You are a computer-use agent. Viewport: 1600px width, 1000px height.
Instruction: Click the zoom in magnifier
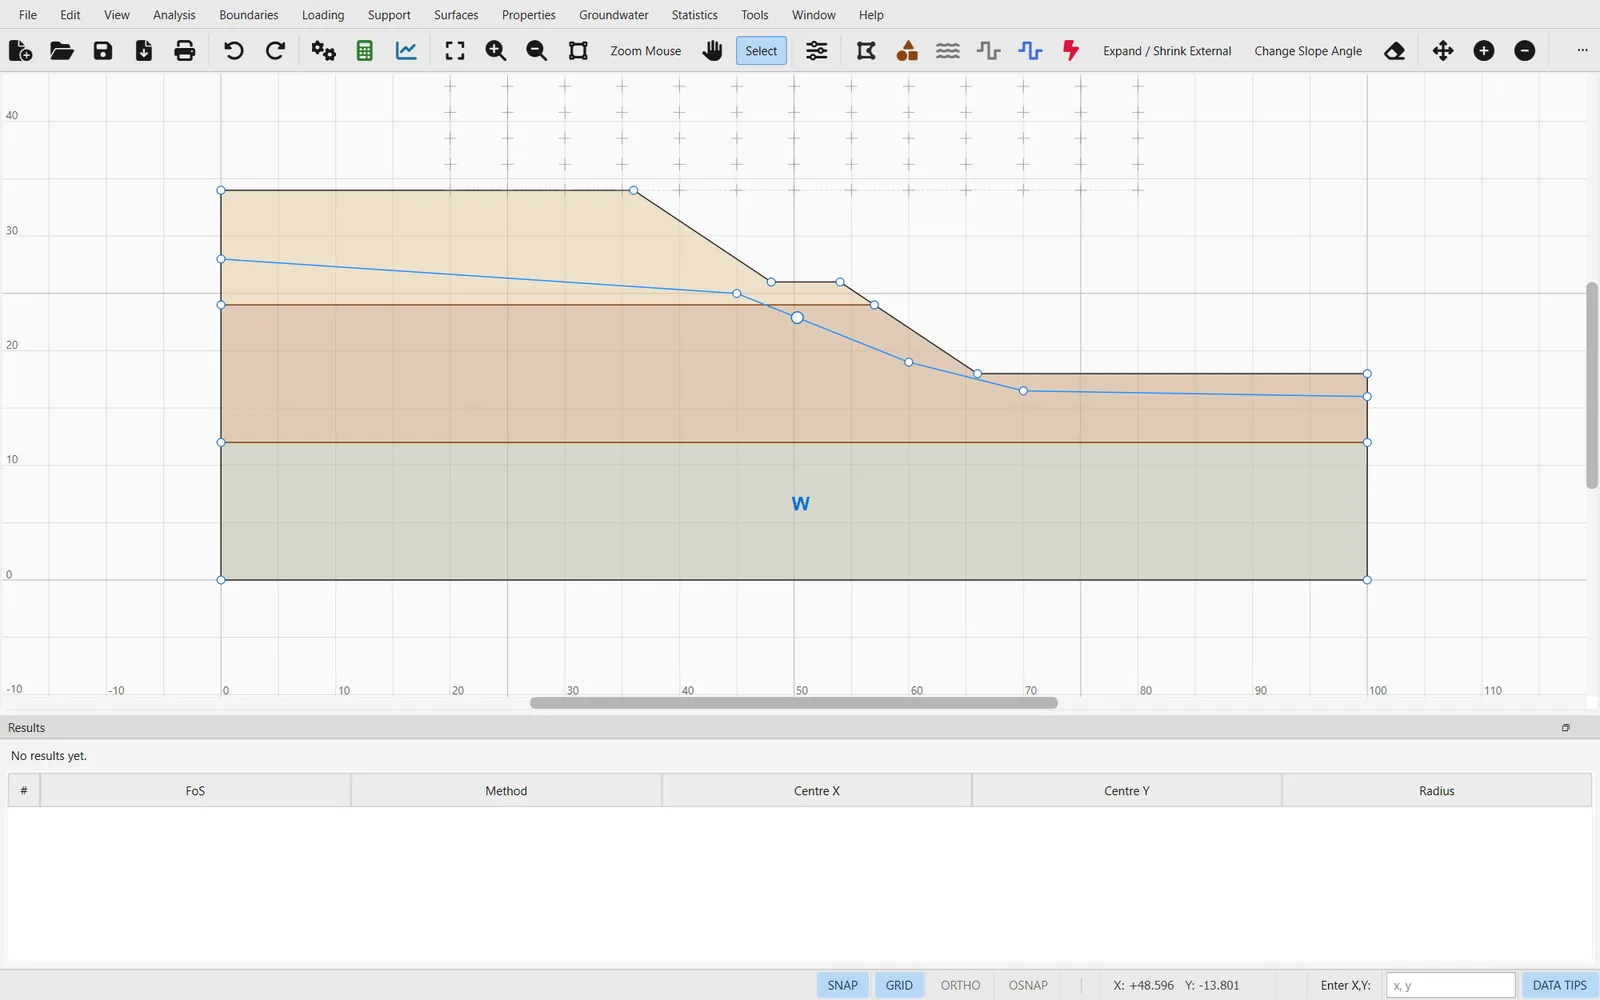pyautogui.click(x=496, y=51)
